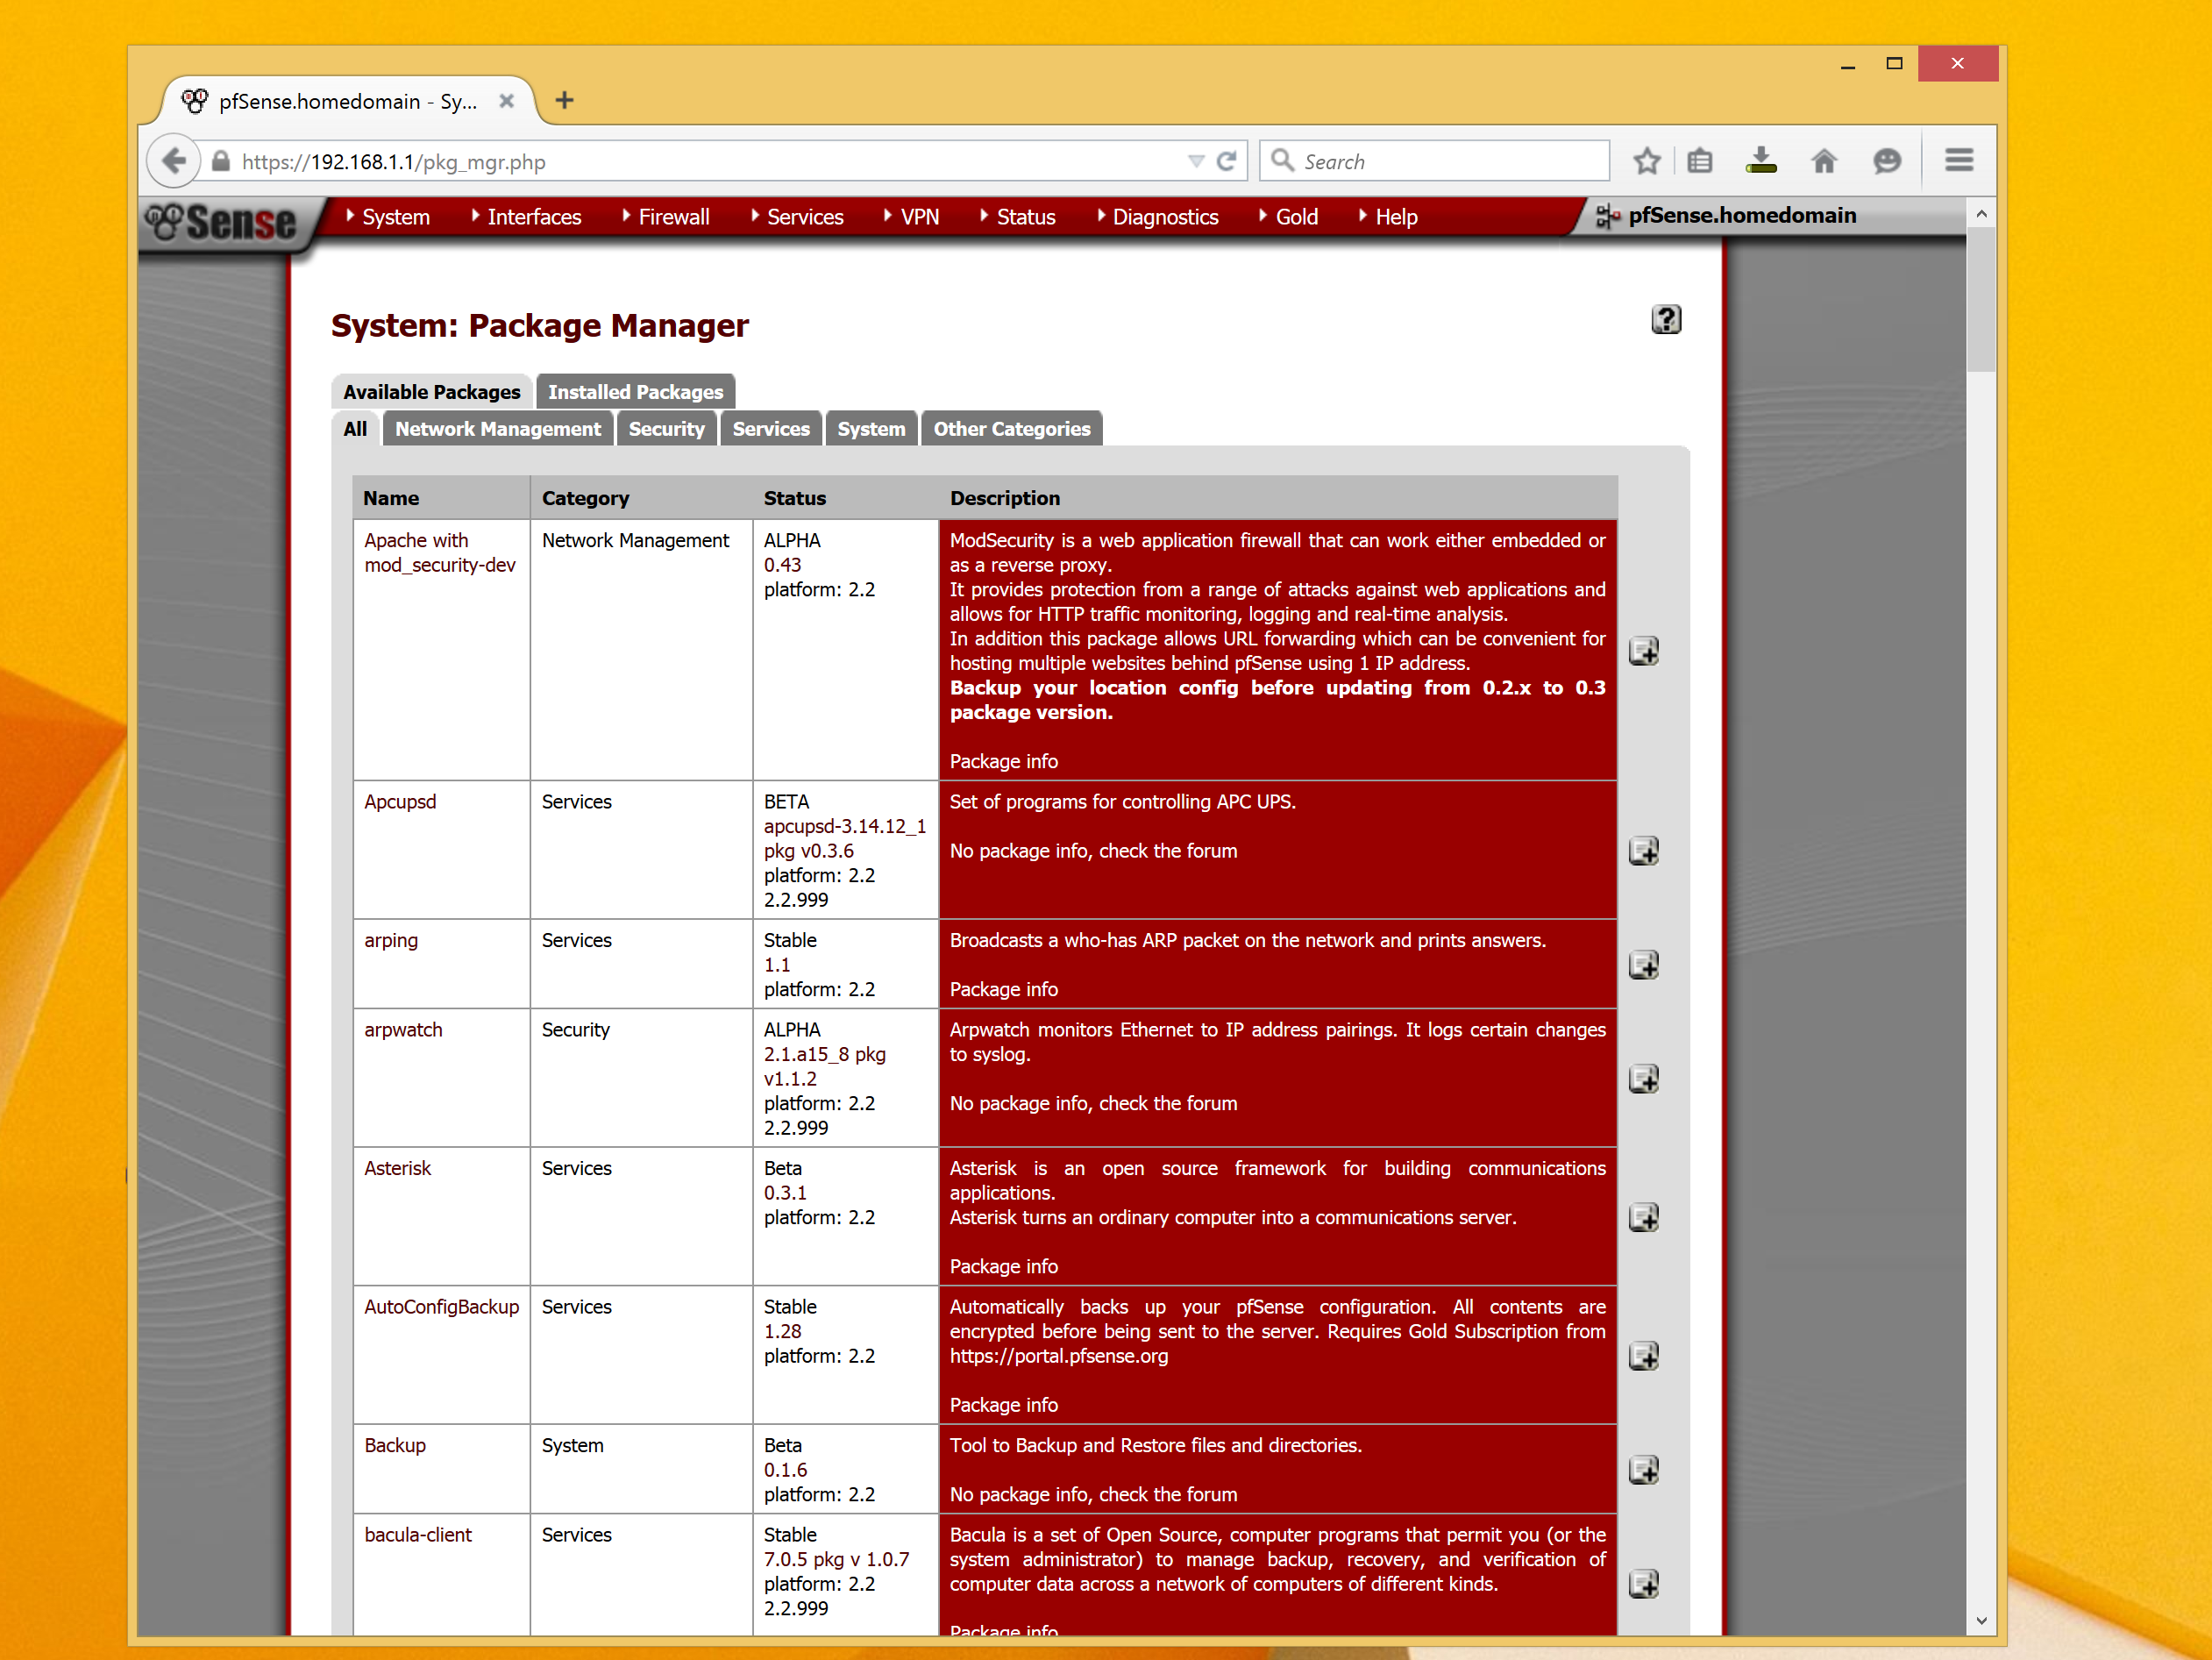Click the pfSense.homedomain hostname header
The height and width of the screenshot is (1660, 2212).
click(x=1742, y=215)
